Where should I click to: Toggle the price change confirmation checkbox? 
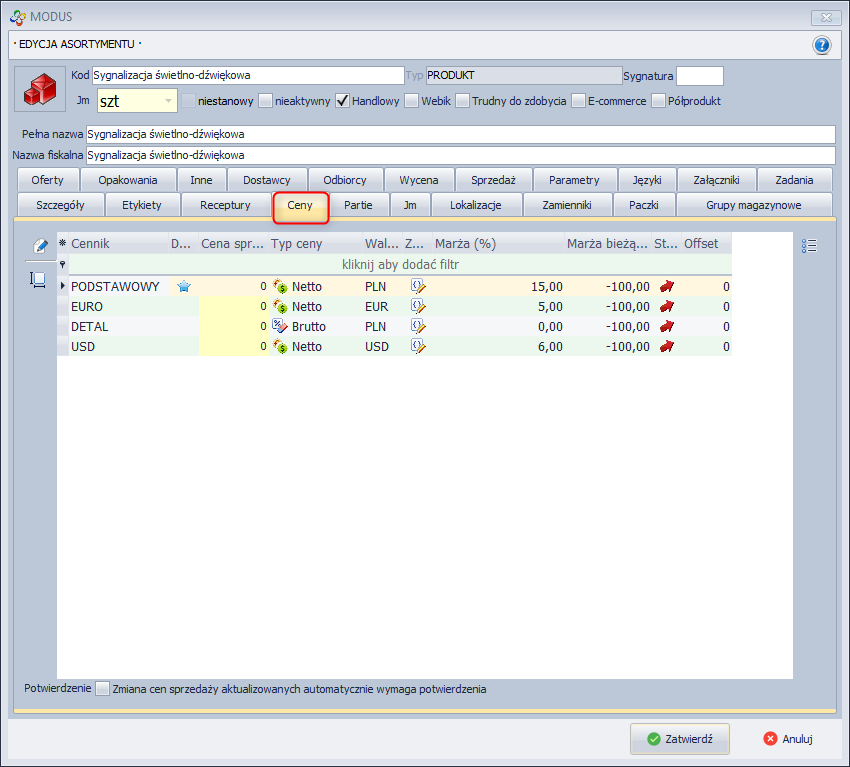coord(102,688)
